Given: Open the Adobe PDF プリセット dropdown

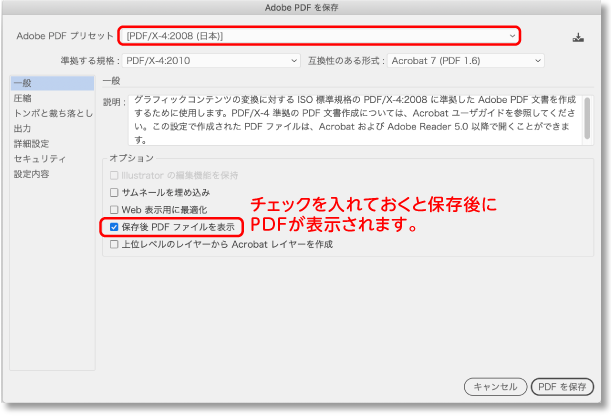Looking at the screenshot, I should (x=319, y=36).
